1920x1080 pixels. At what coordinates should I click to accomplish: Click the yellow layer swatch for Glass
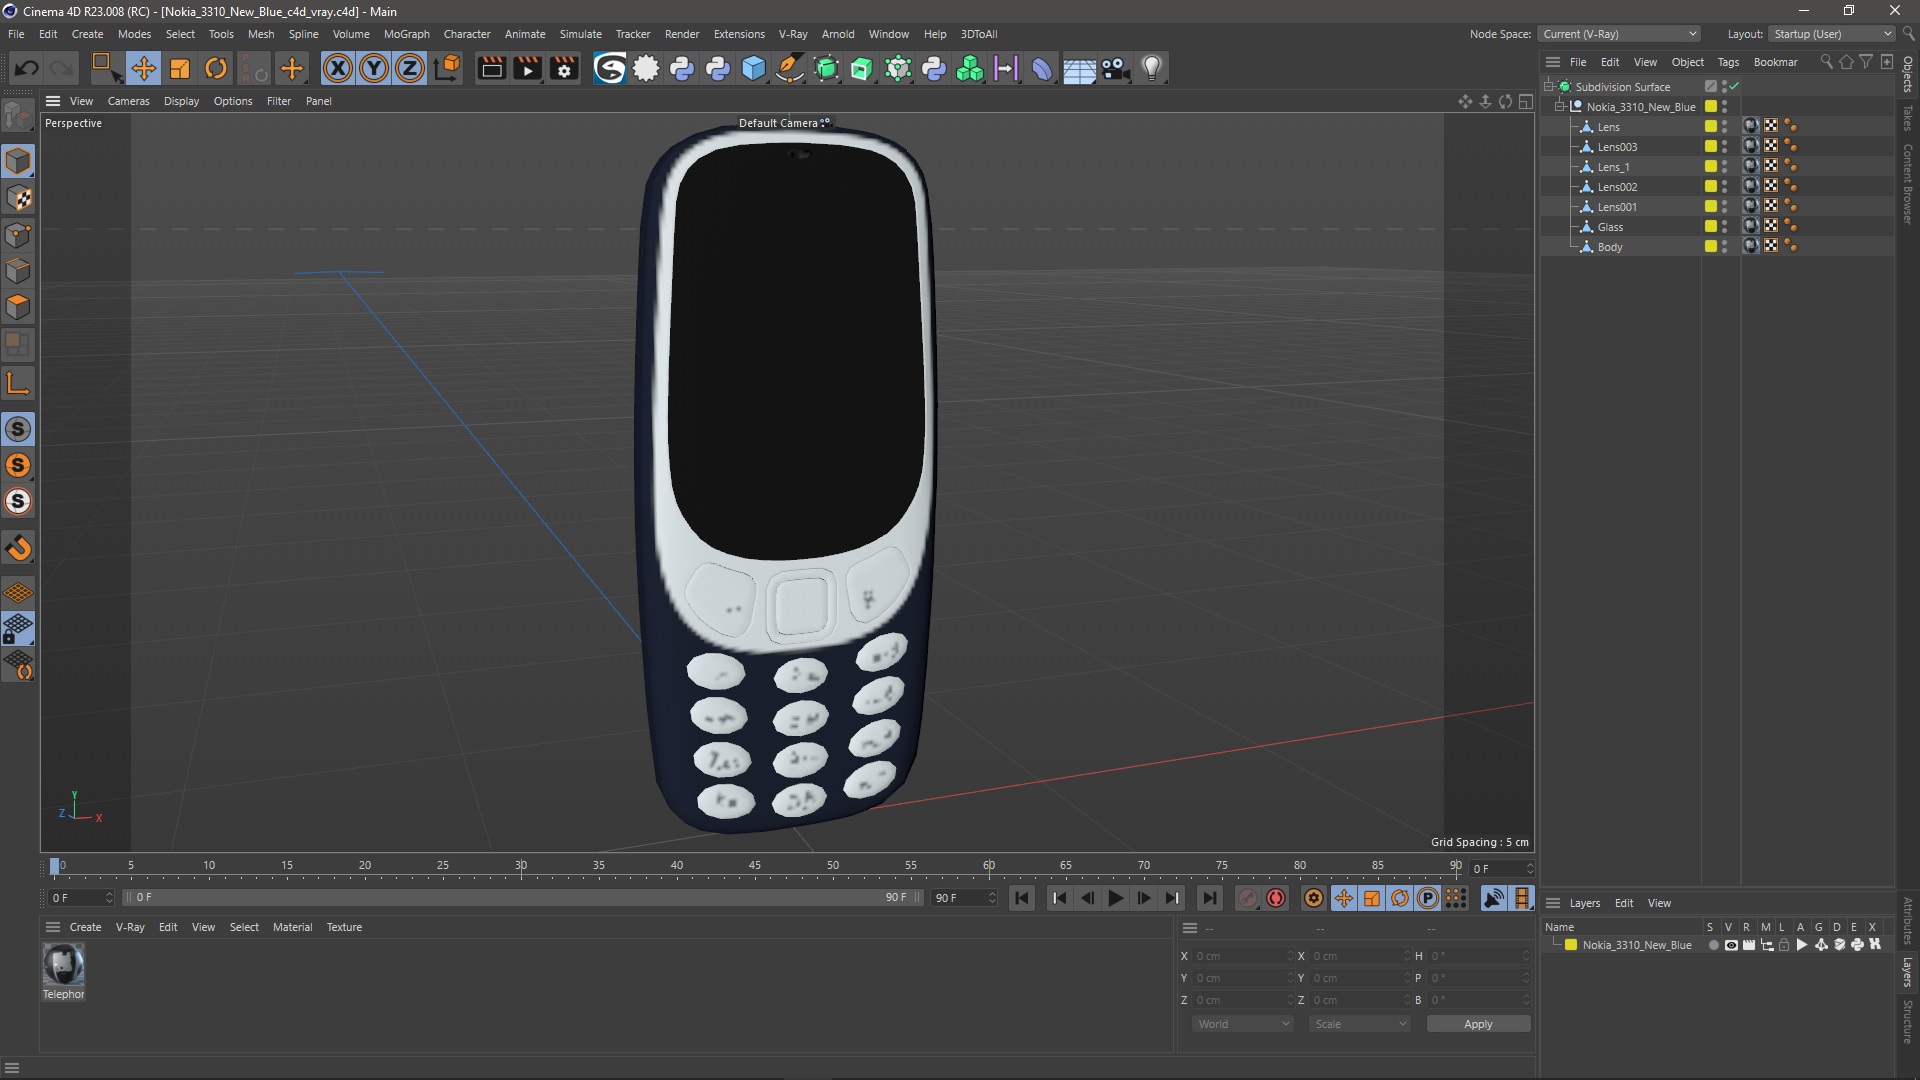click(1711, 227)
